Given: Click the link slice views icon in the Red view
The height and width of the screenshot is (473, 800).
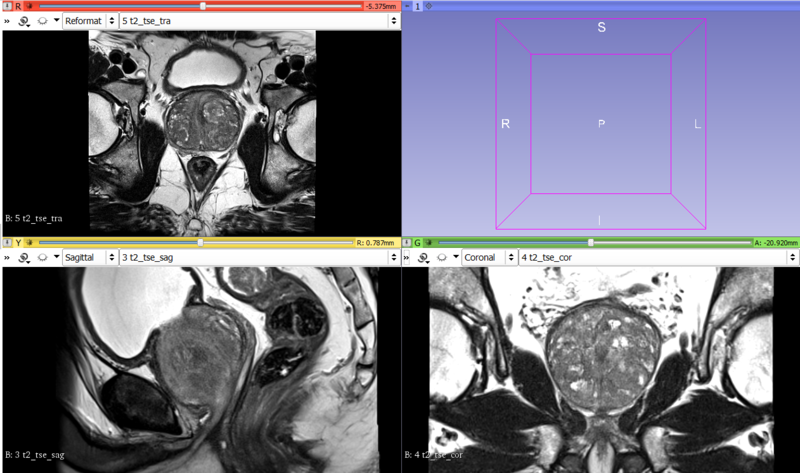Looking at the screenshot, I should (x=23, y=21).
